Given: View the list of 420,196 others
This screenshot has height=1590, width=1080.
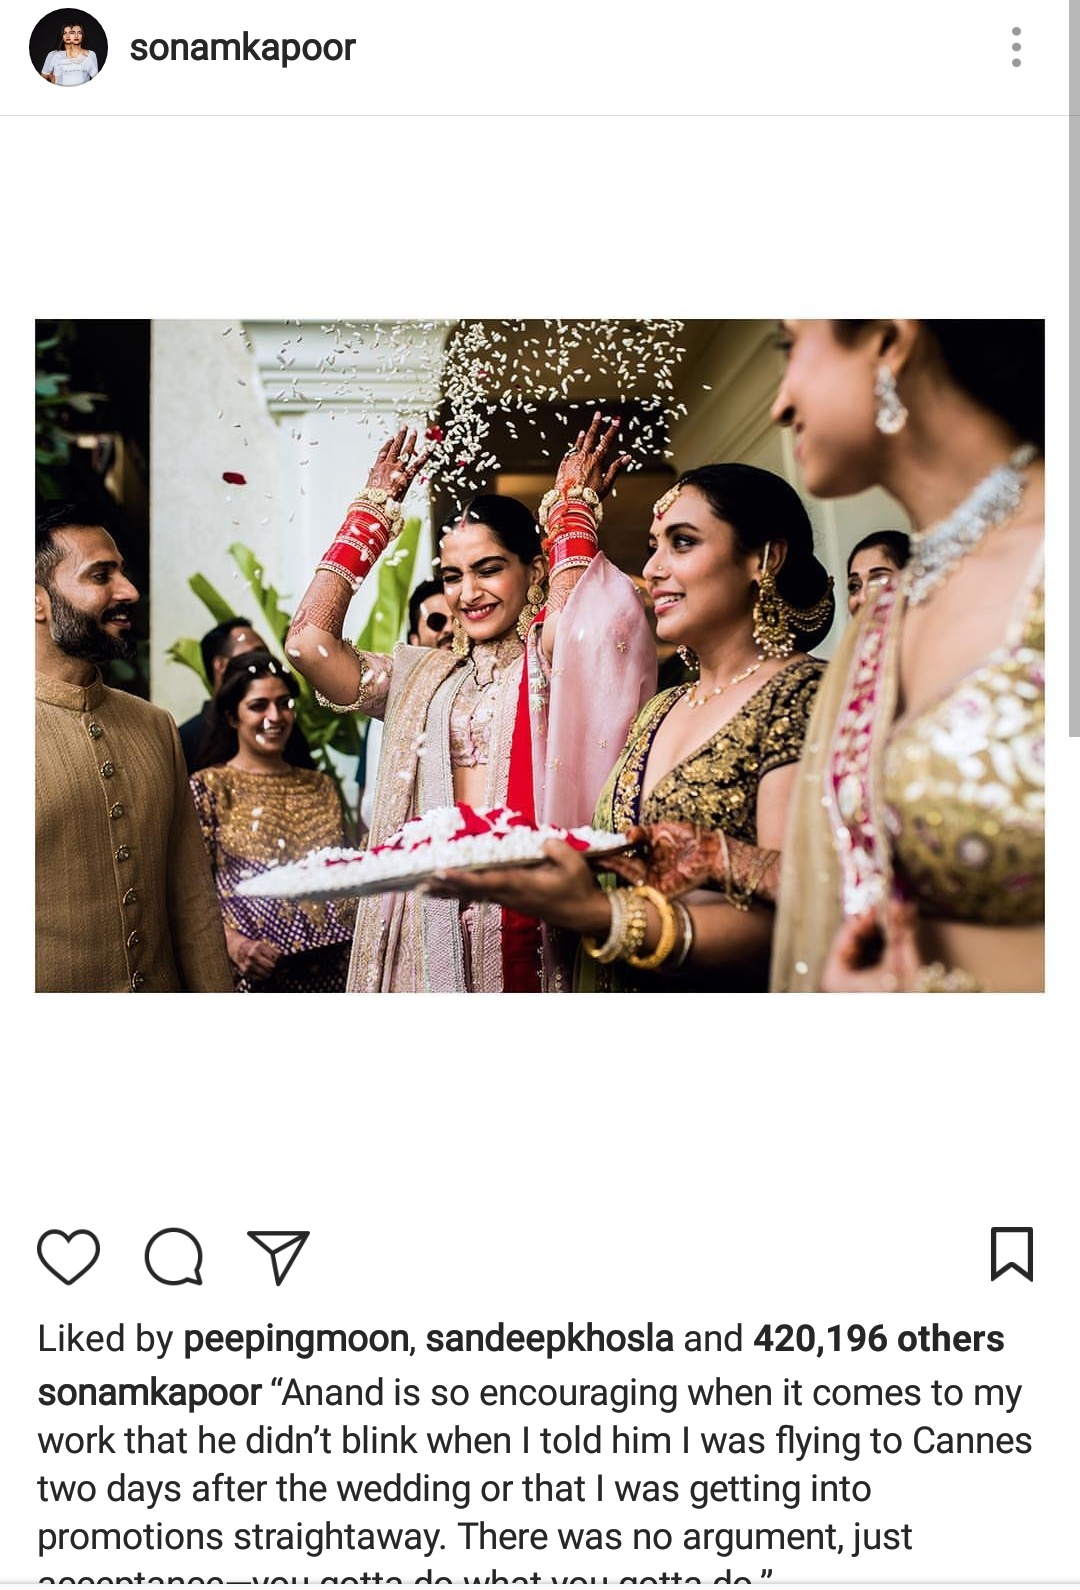Looking at the screenshot, I should point(878,1339).
